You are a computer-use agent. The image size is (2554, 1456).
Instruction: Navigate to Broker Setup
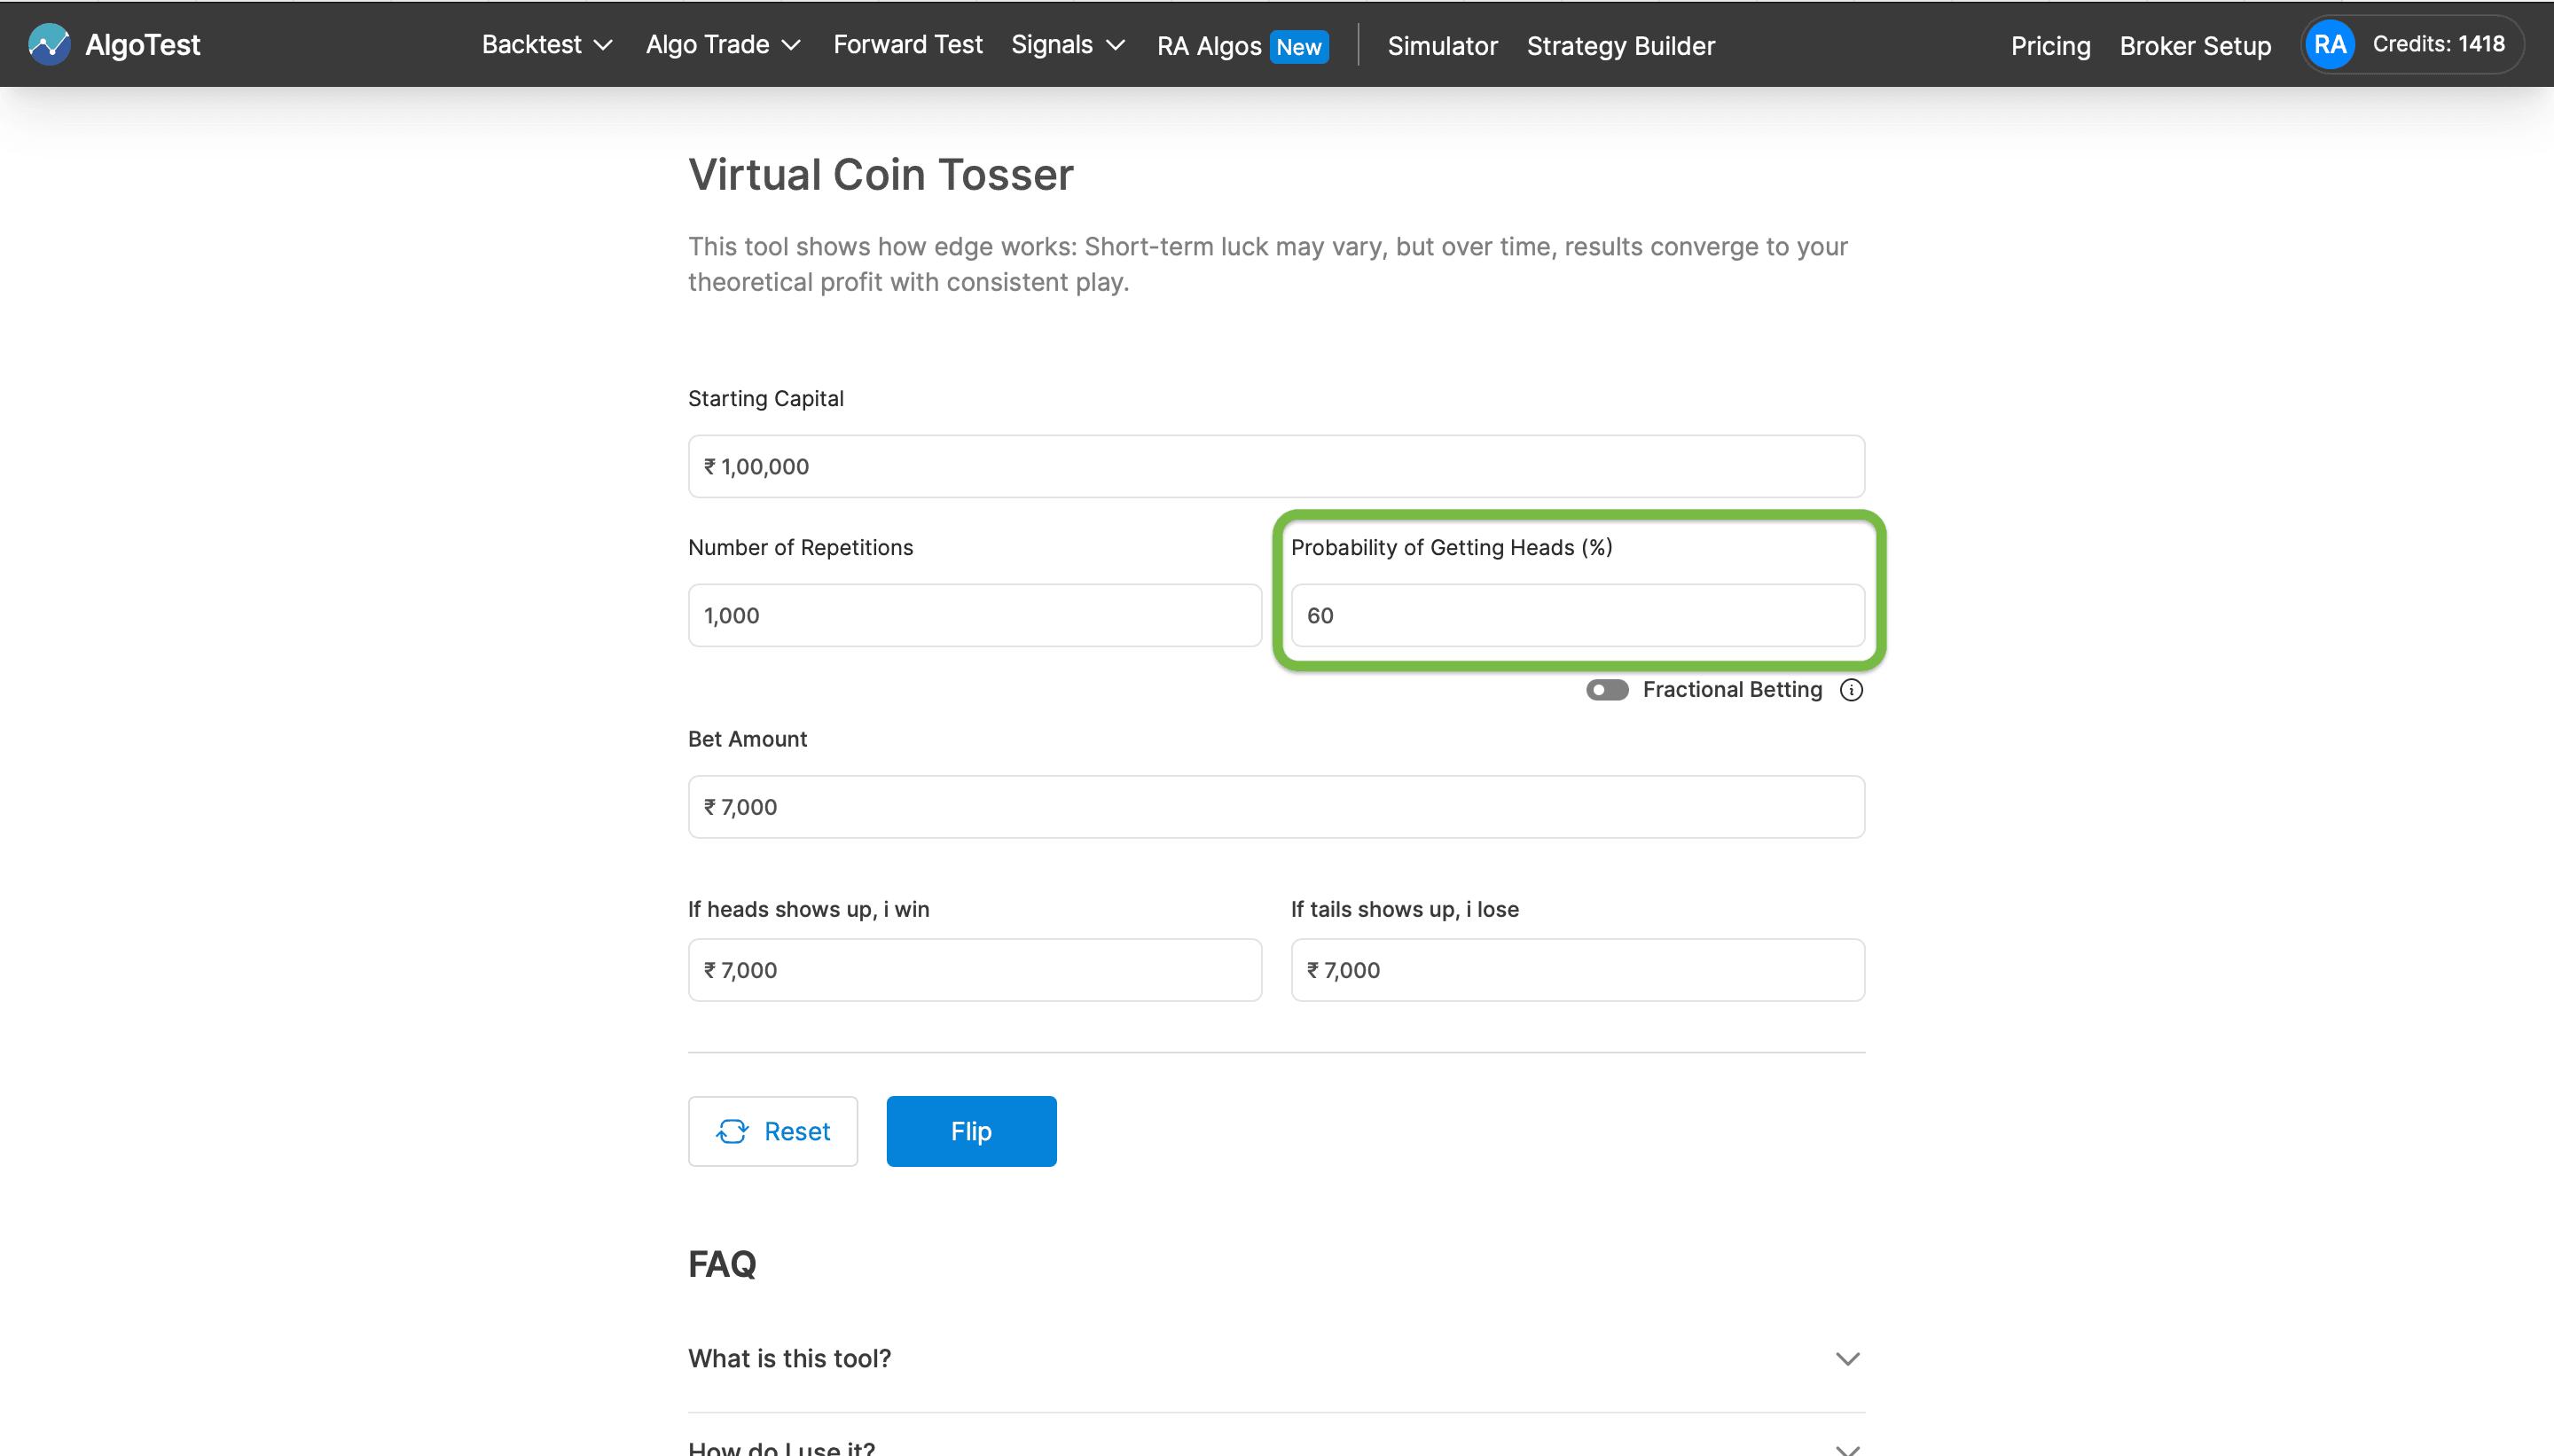click(2194, 46)
